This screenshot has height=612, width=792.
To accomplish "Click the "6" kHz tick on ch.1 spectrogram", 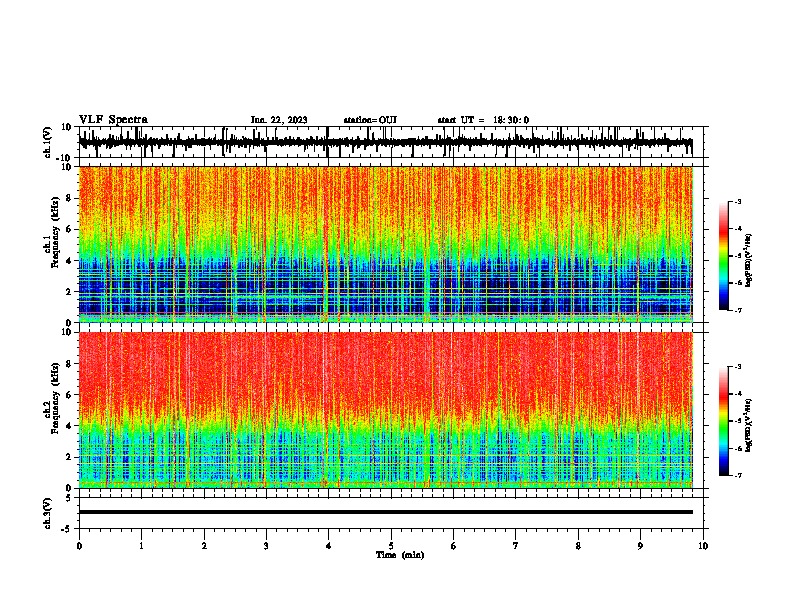I will click(69, 229).
